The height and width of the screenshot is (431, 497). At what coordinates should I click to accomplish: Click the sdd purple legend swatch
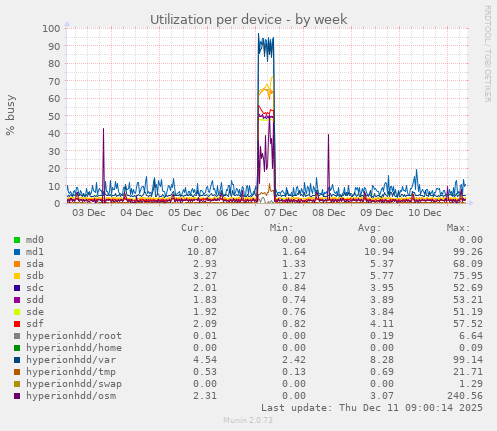click(17, 300)
